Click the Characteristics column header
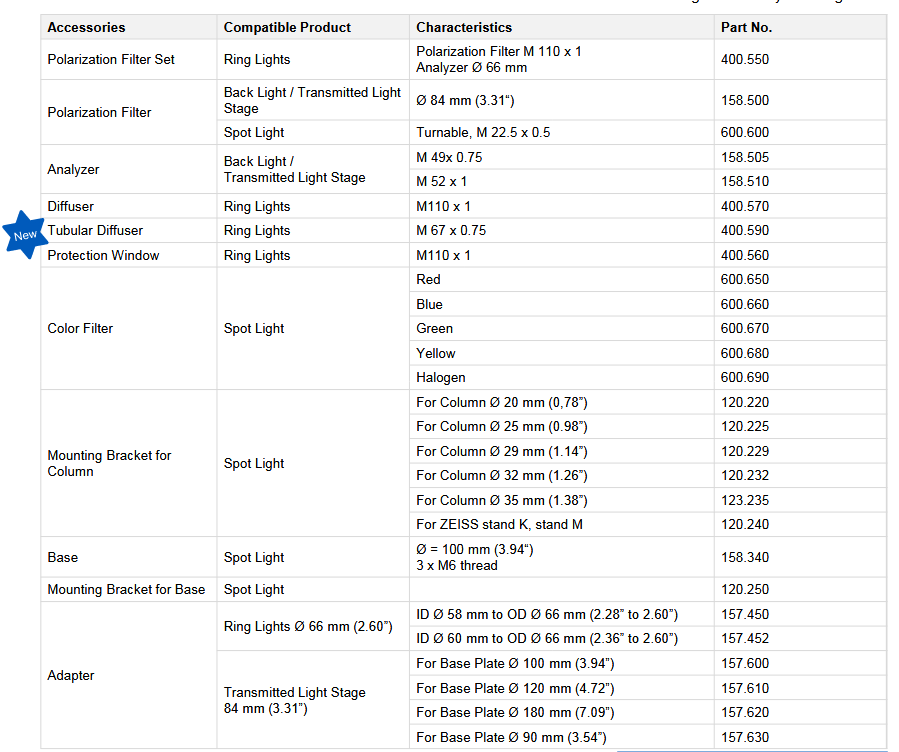The width and height of the screenshot is (899, 752). [x=464, y=27]
